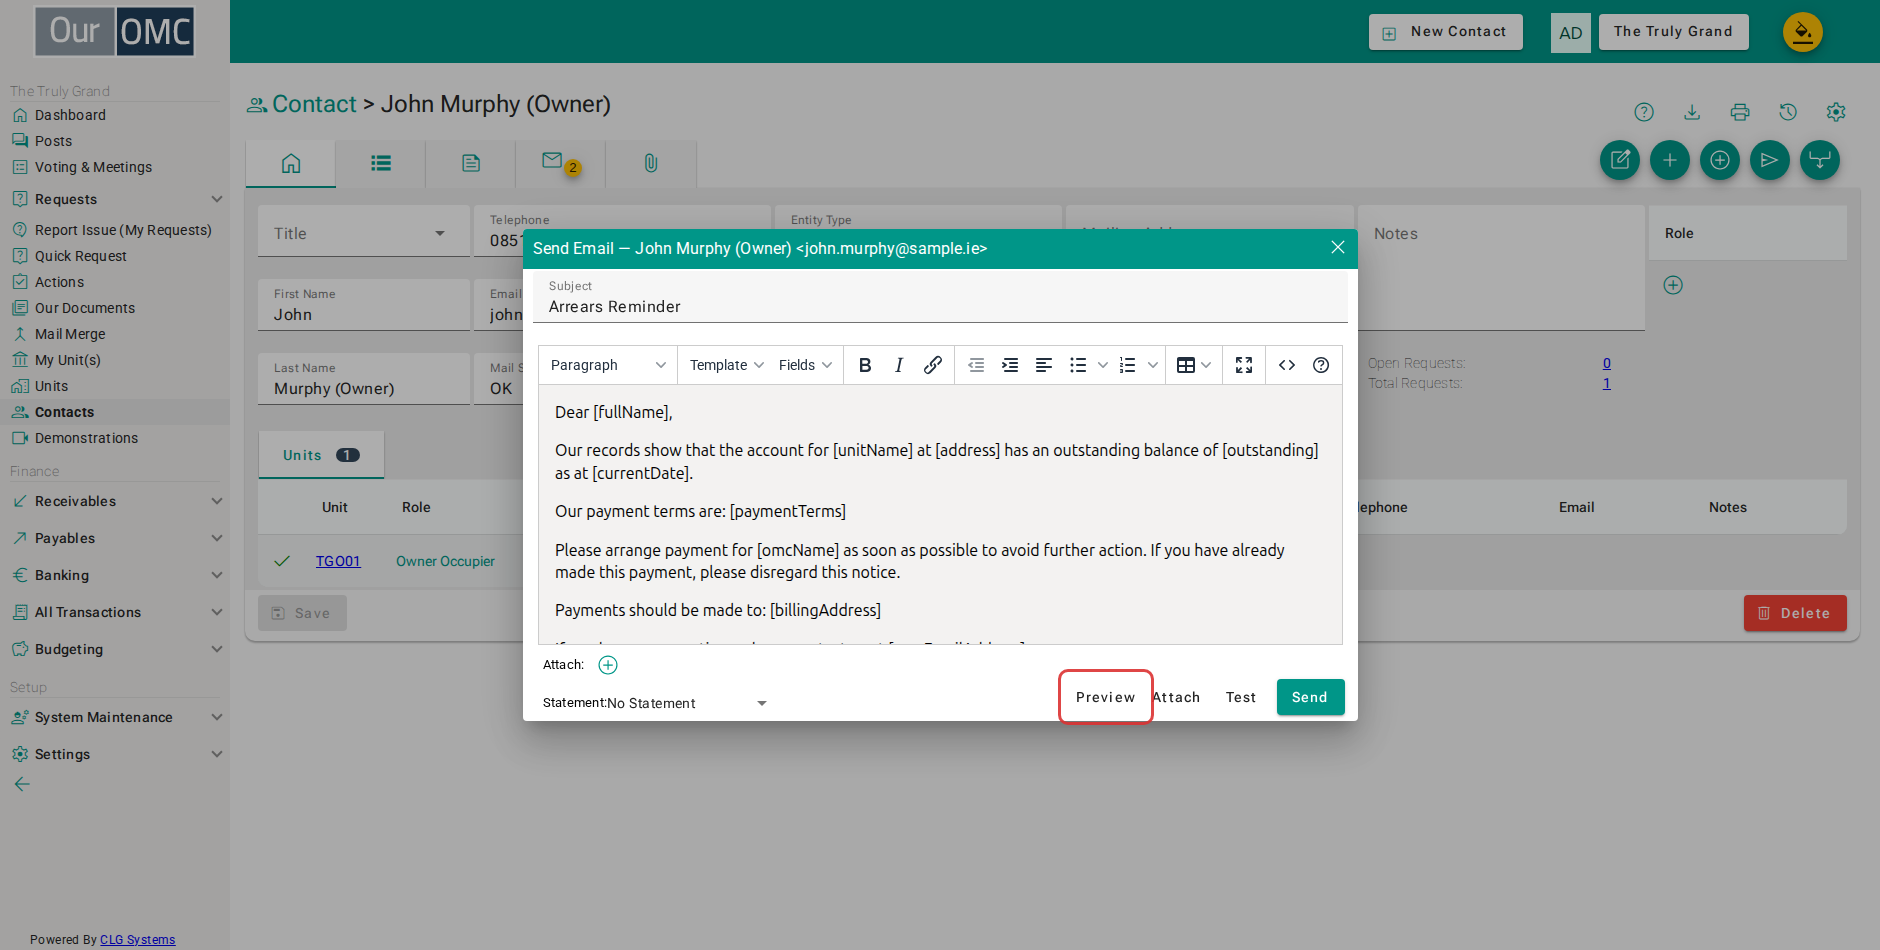Screen dimensions: 1880x950
Task: Open the home tab of contact
Action: pos(291,163)
